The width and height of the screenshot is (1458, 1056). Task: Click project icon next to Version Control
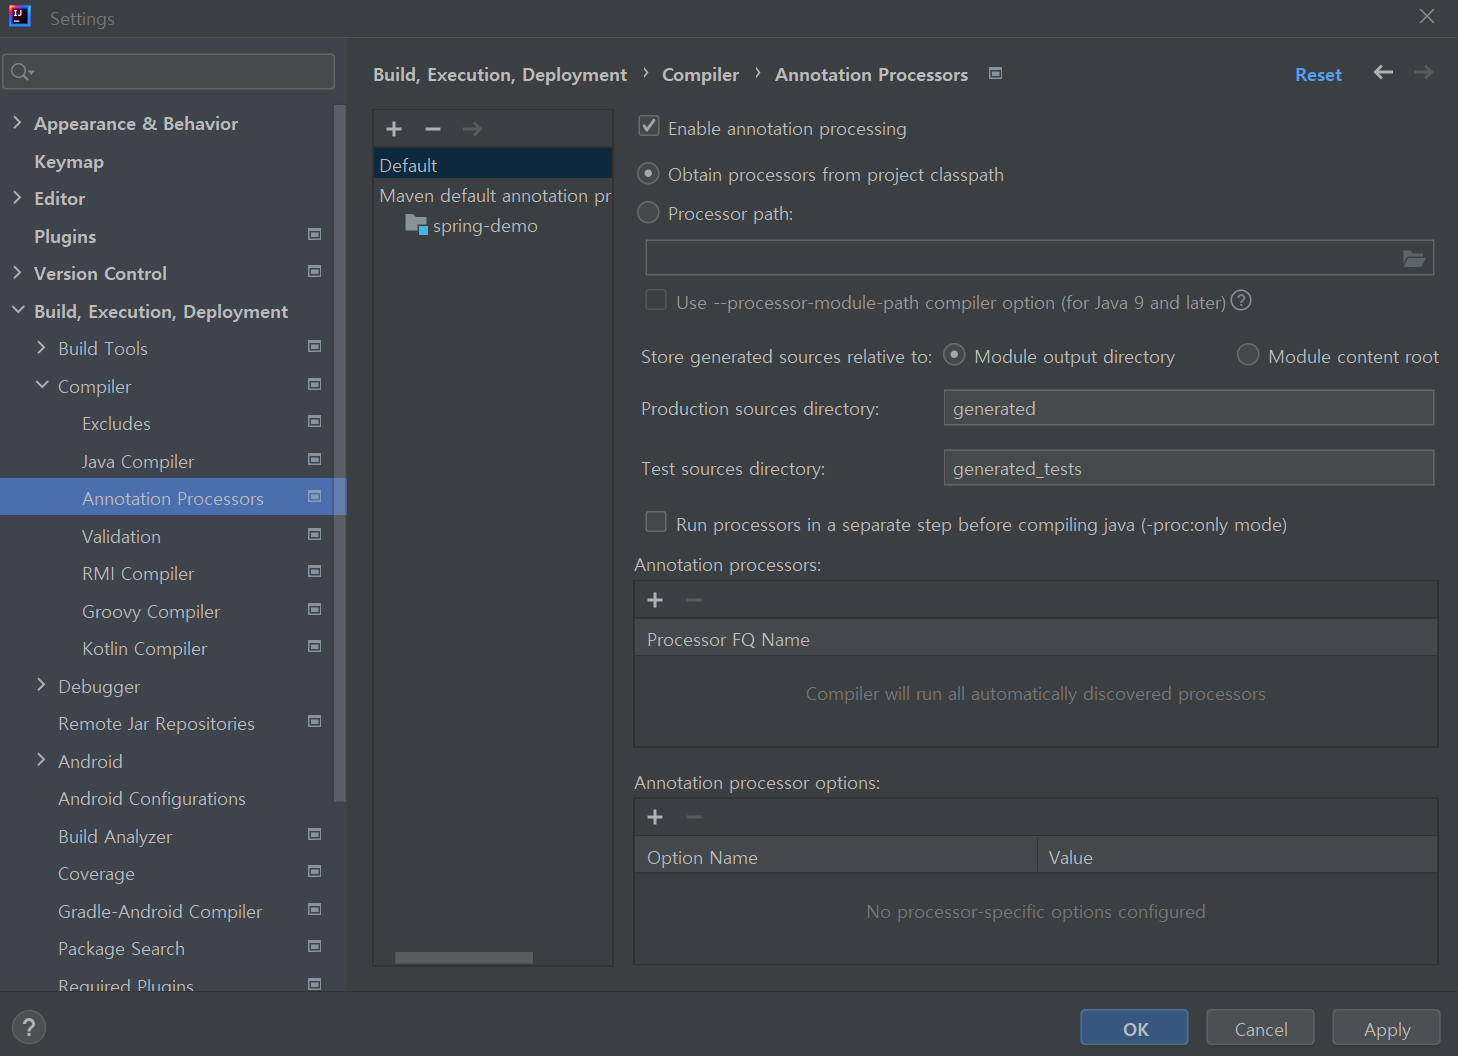point(314,271)
